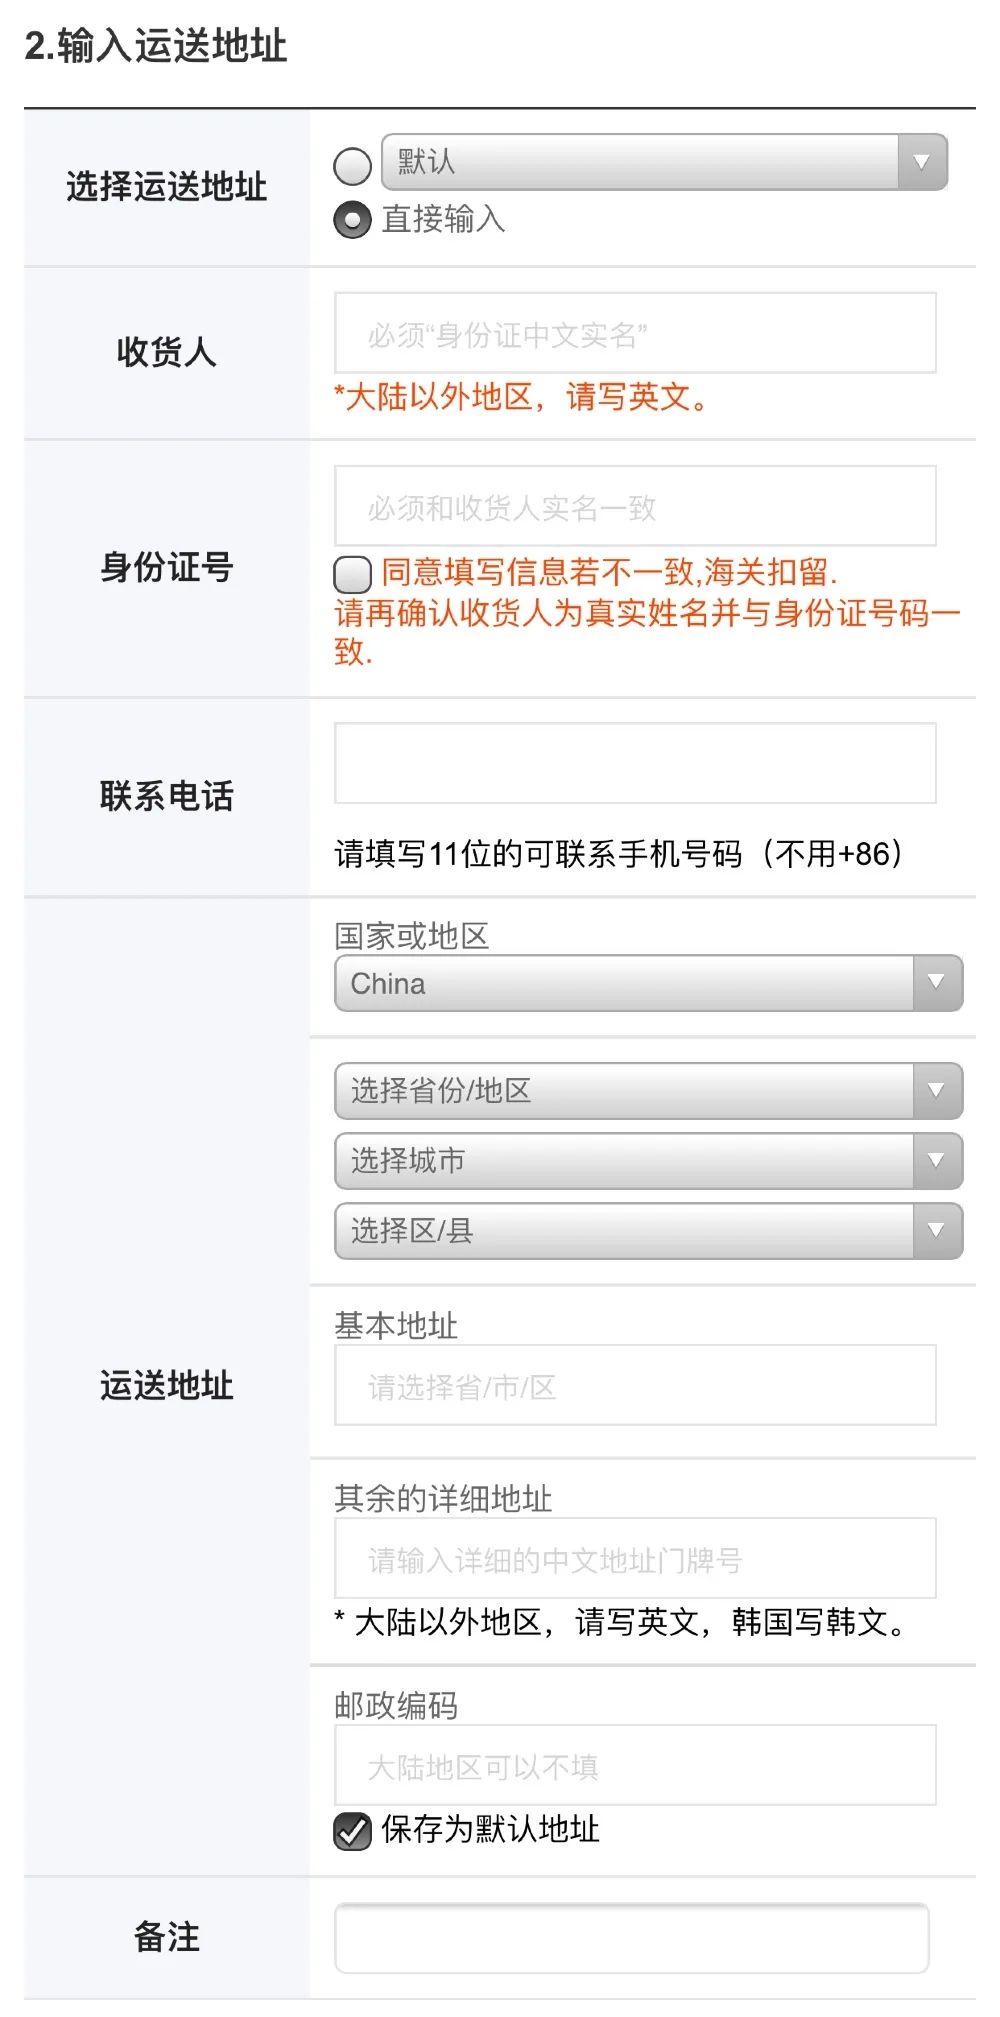This screenshot has width=1000, height=2017.
Task: Click the 联系电话 input field
Action: point(635,764)
